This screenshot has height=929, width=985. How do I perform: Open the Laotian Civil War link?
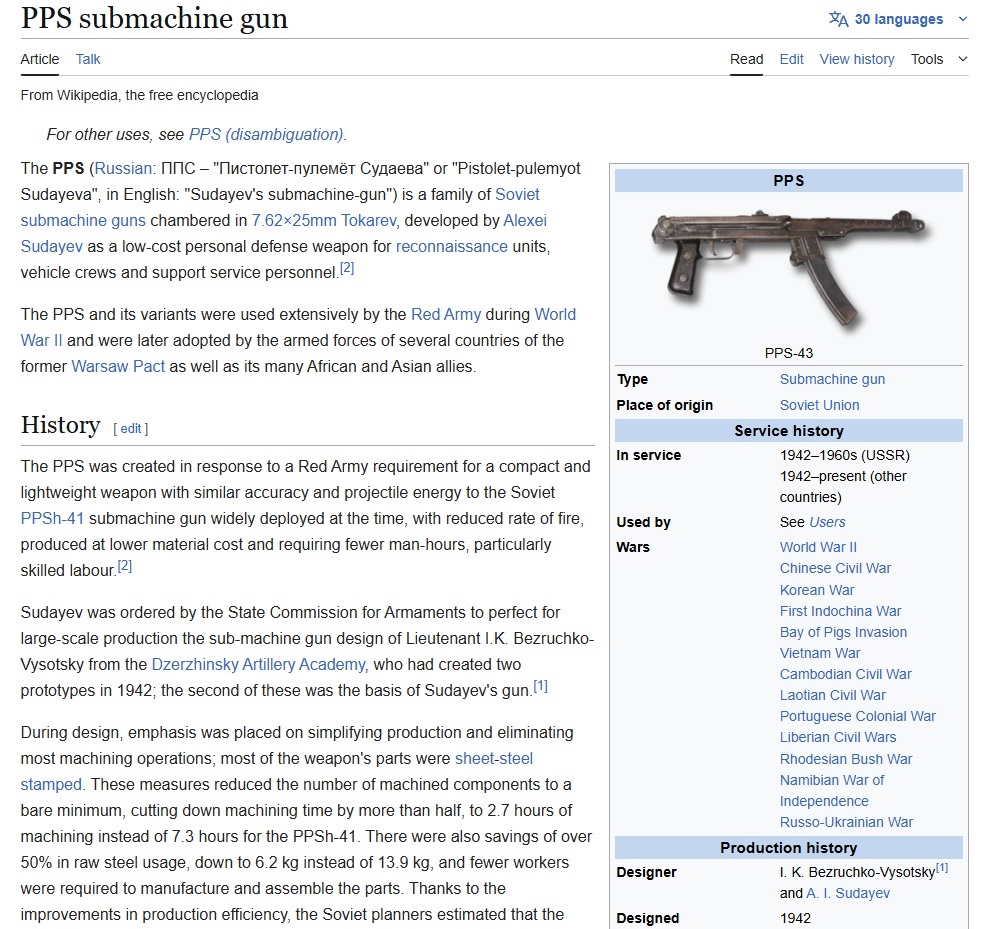832,695
